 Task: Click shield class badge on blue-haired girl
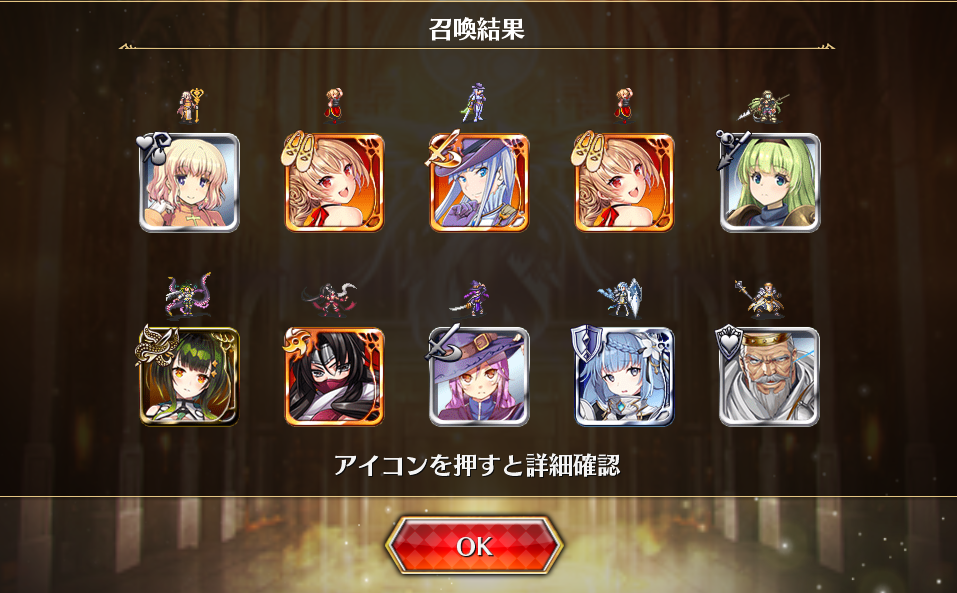[x=587, y=341]
